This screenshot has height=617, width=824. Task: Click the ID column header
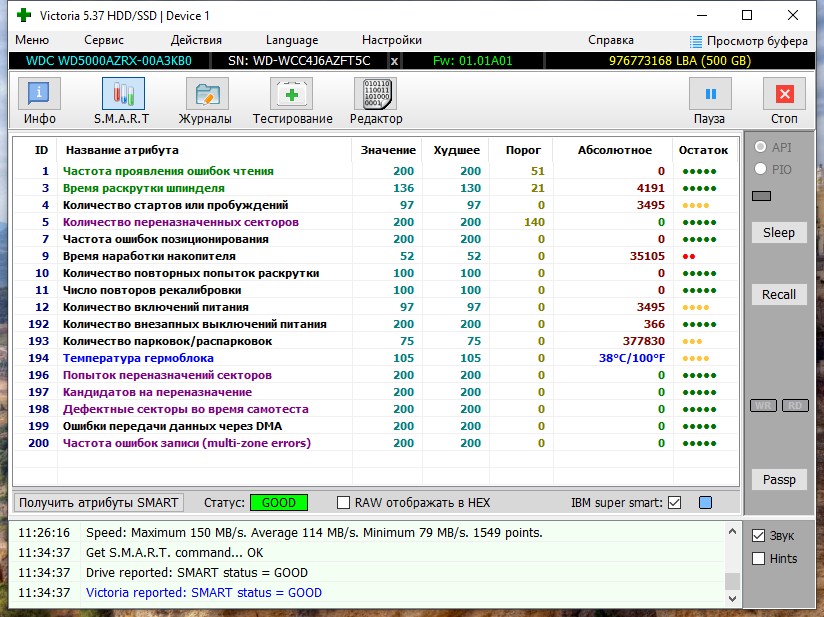coord(41,150)
